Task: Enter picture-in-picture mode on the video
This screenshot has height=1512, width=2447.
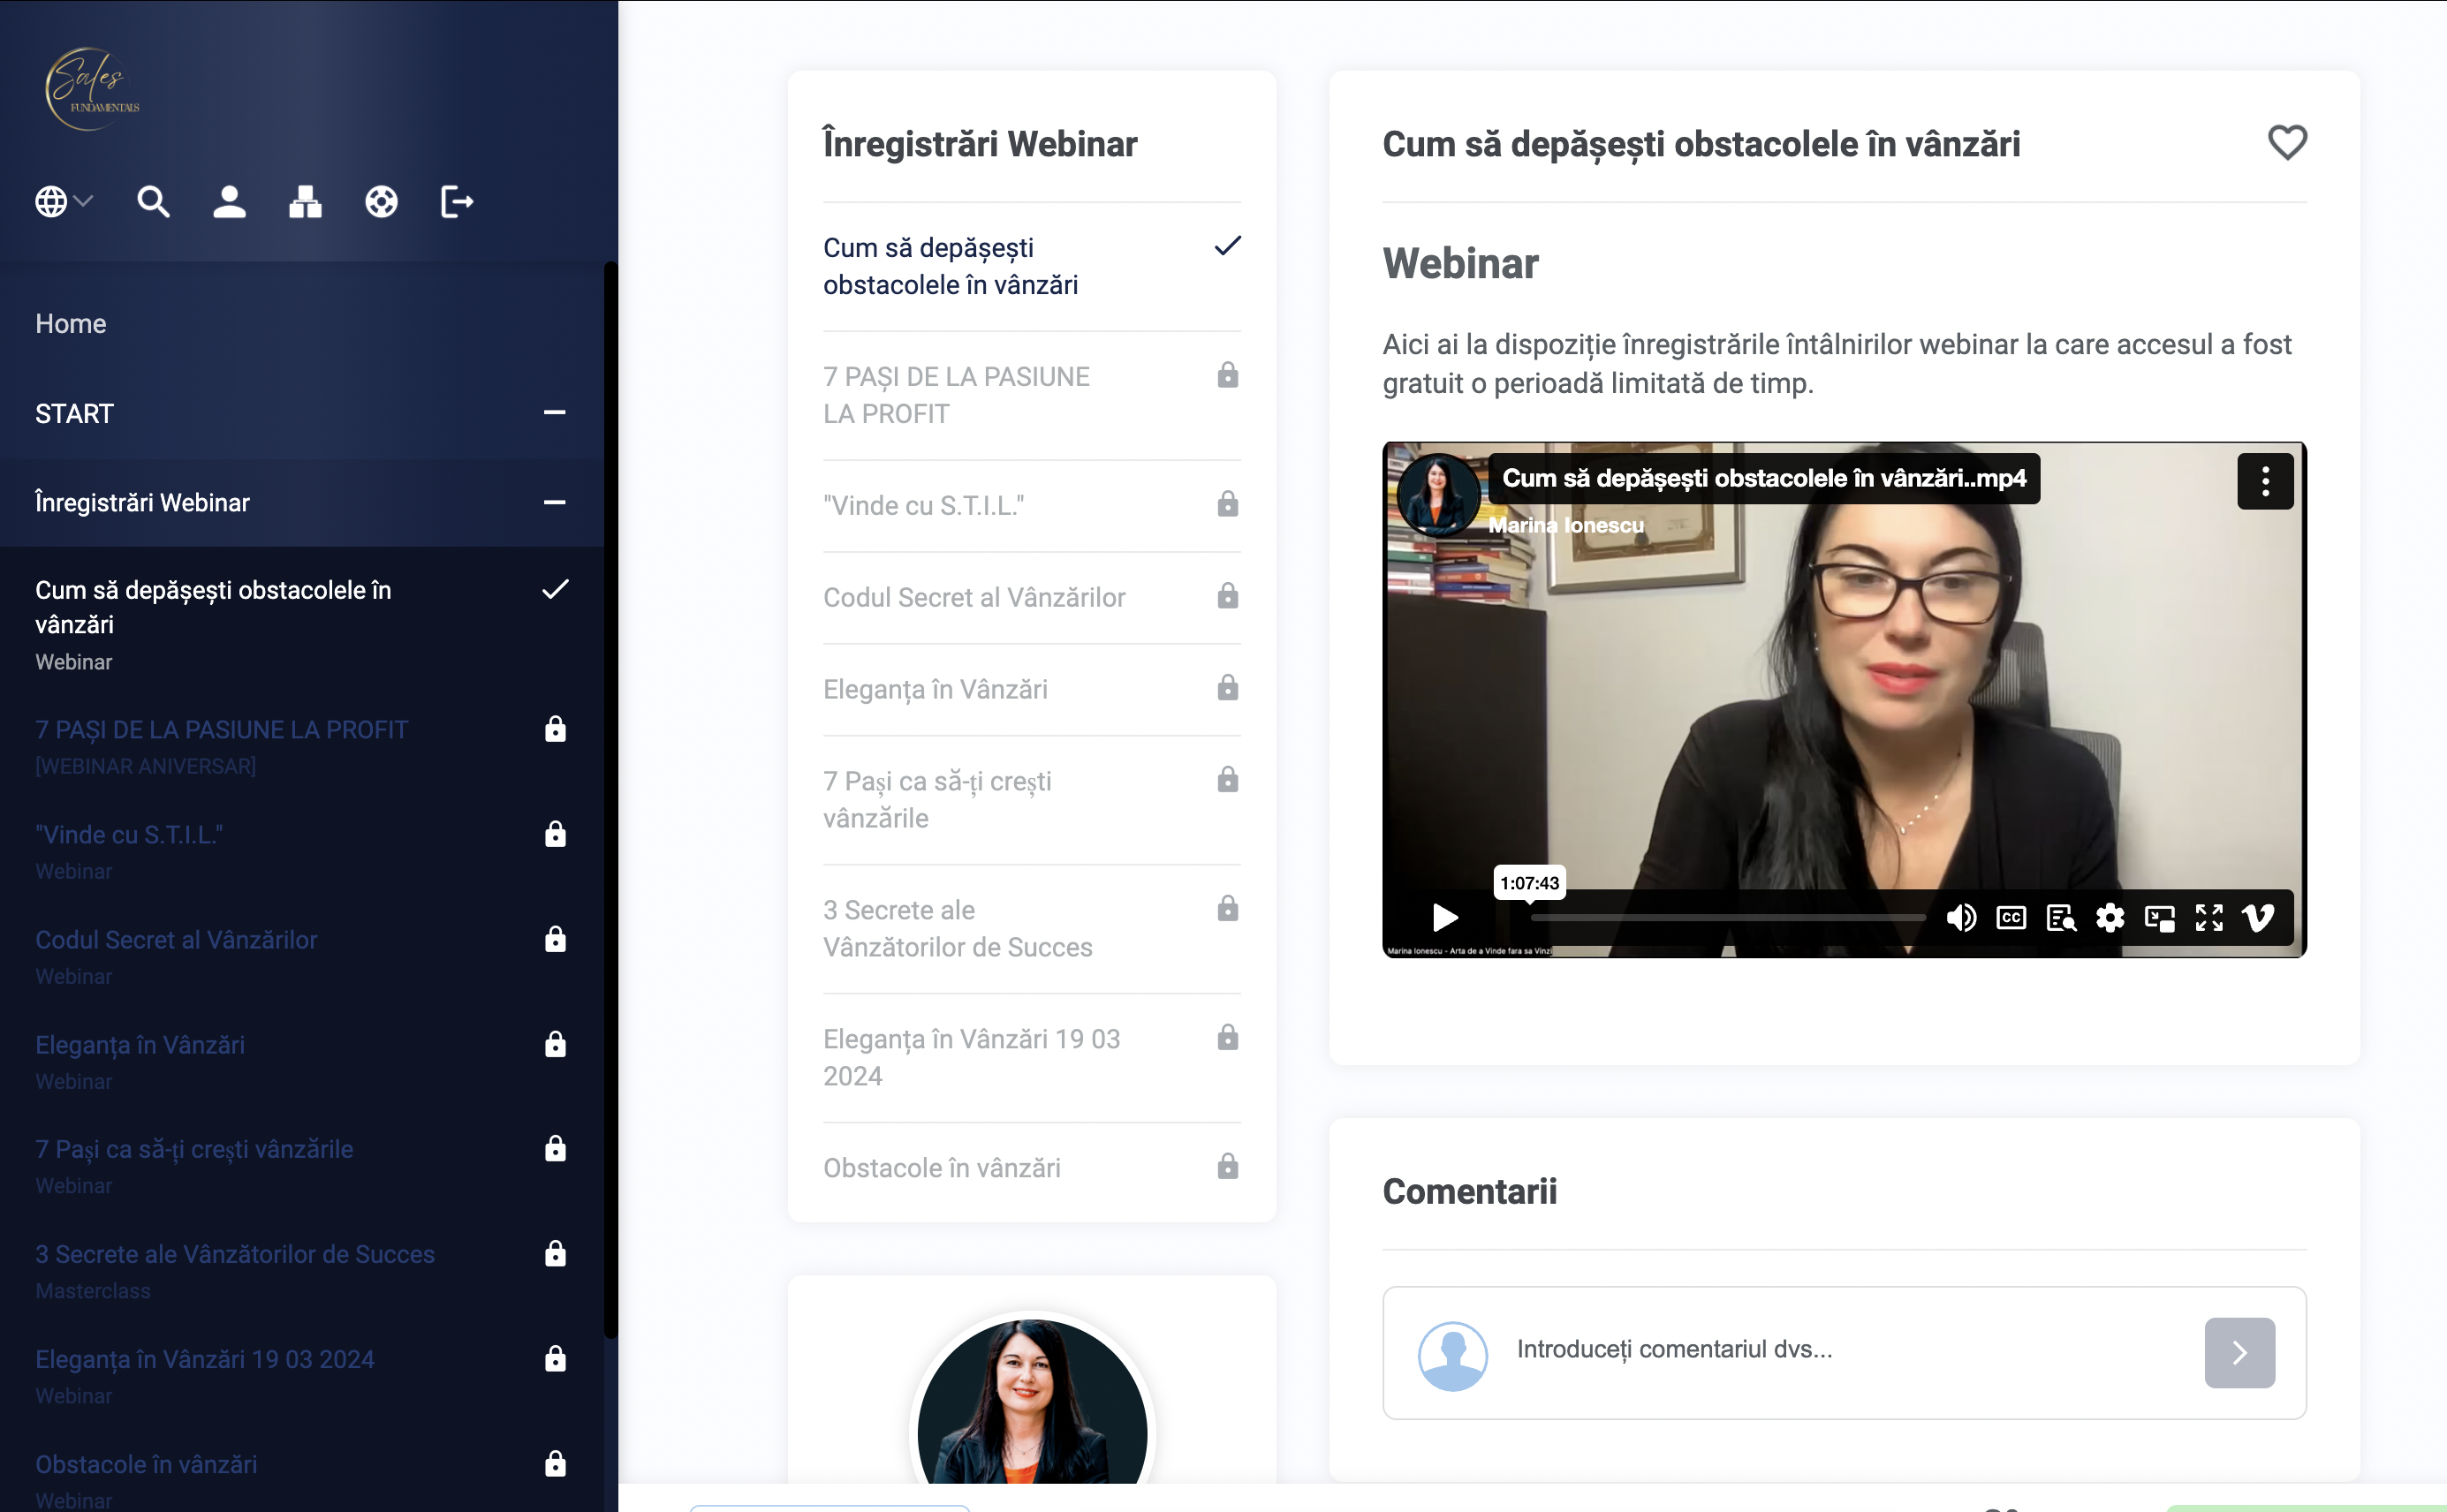Action: tap(2161, 918)
